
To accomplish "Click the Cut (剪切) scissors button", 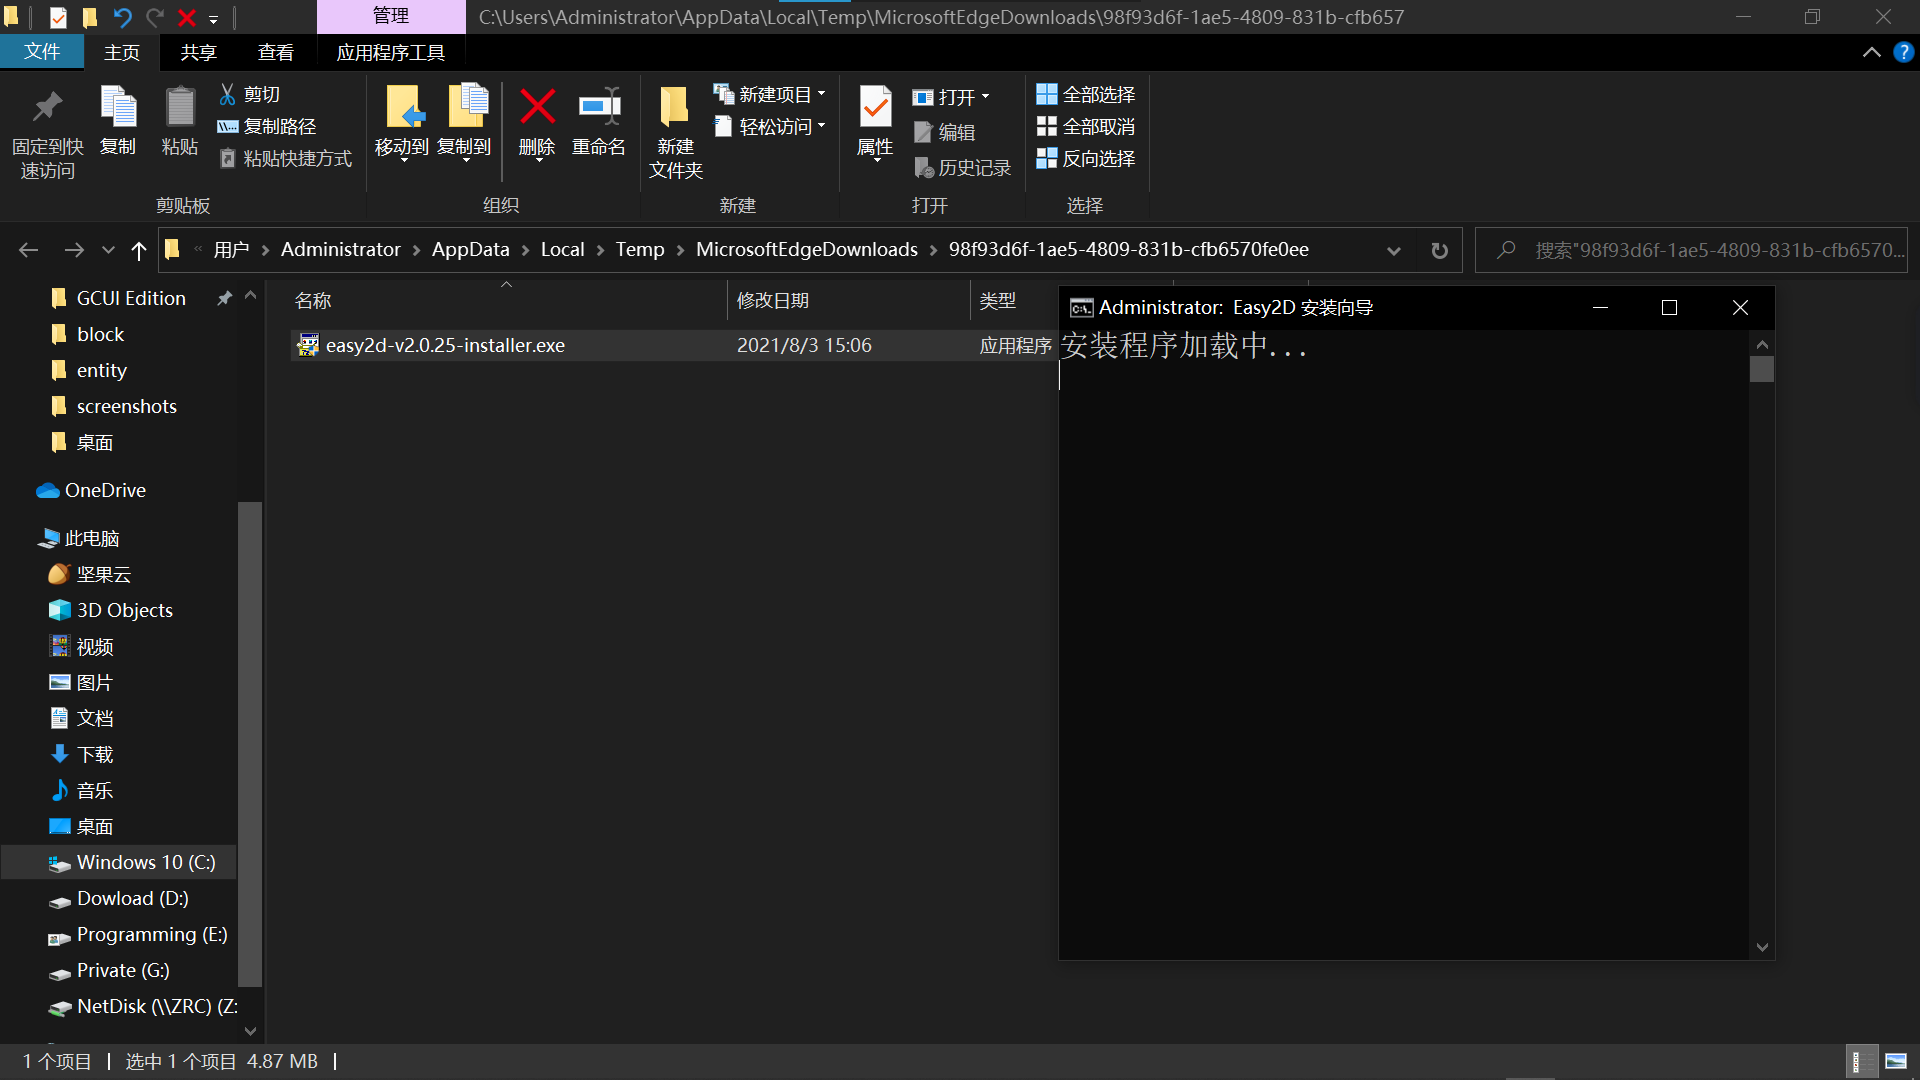I will (x=250, y=94).
